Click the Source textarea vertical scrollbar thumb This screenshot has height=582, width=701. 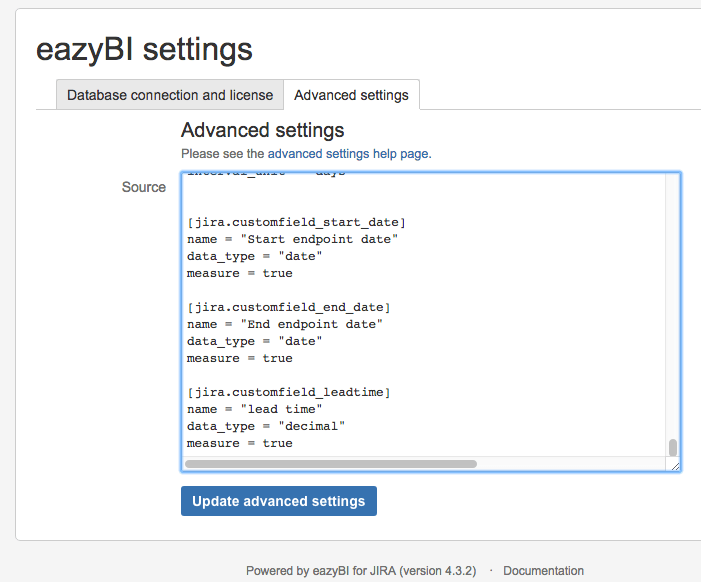673,447
